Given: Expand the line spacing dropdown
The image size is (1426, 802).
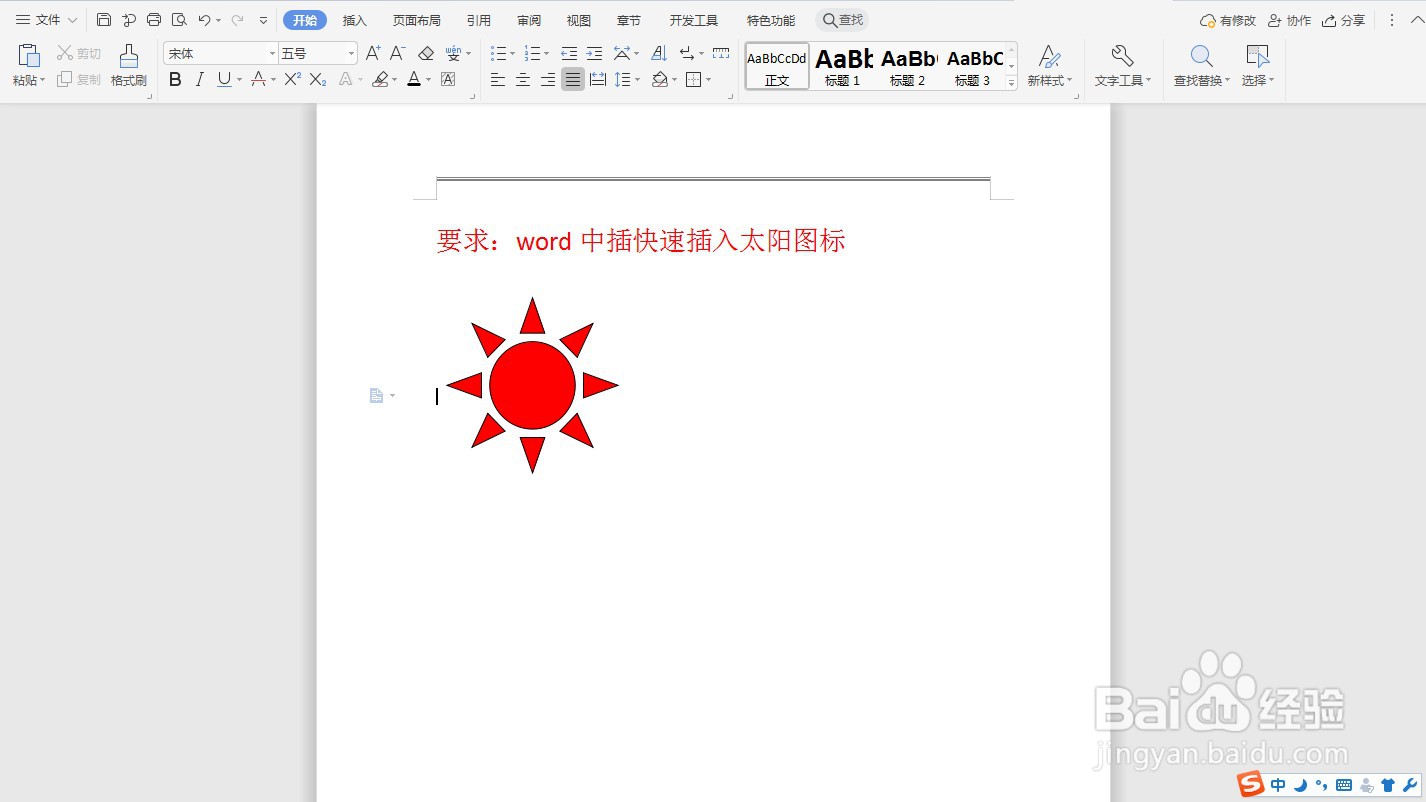Looking at the screenshot, I should pos(637,80).
